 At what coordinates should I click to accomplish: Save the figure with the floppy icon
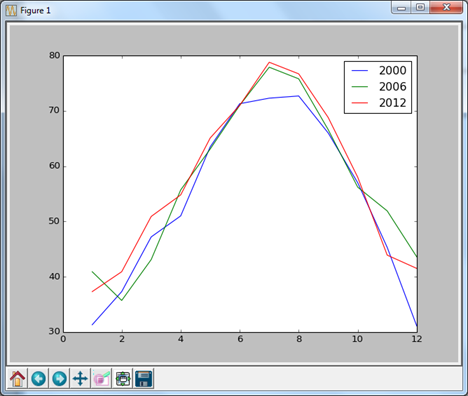point(144,378)
